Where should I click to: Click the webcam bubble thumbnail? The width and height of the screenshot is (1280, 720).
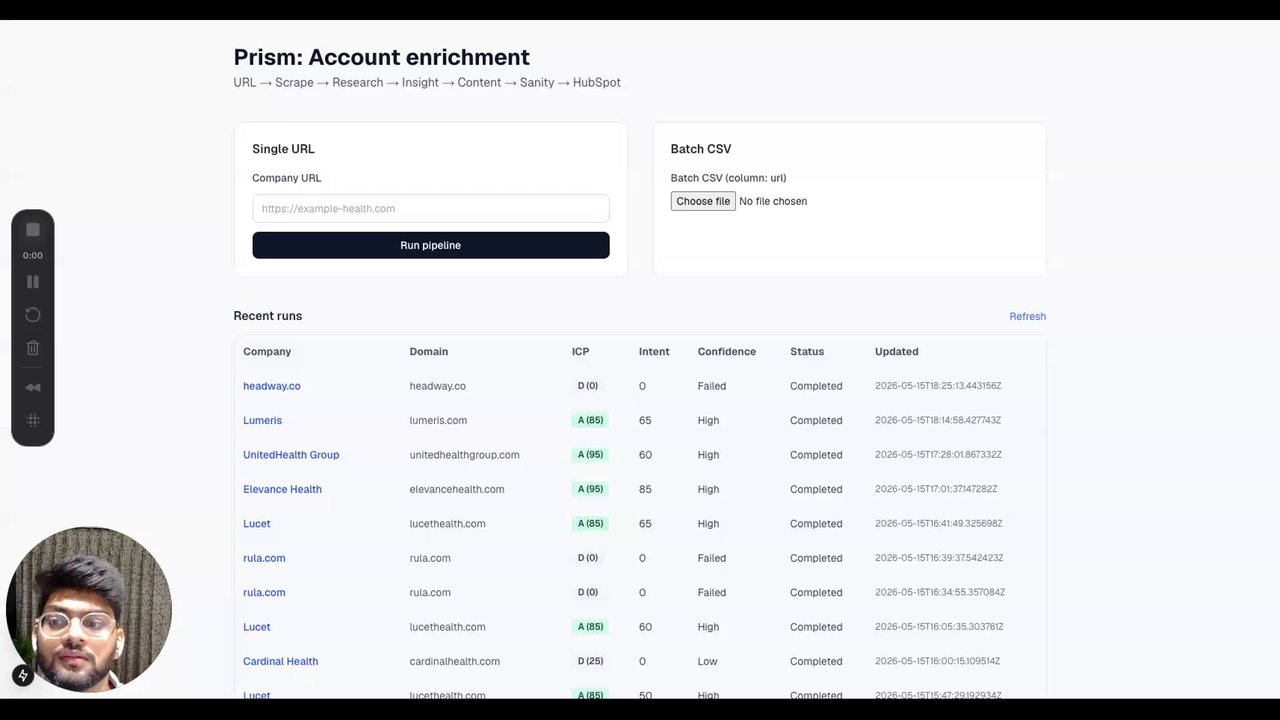pos(89,609)
